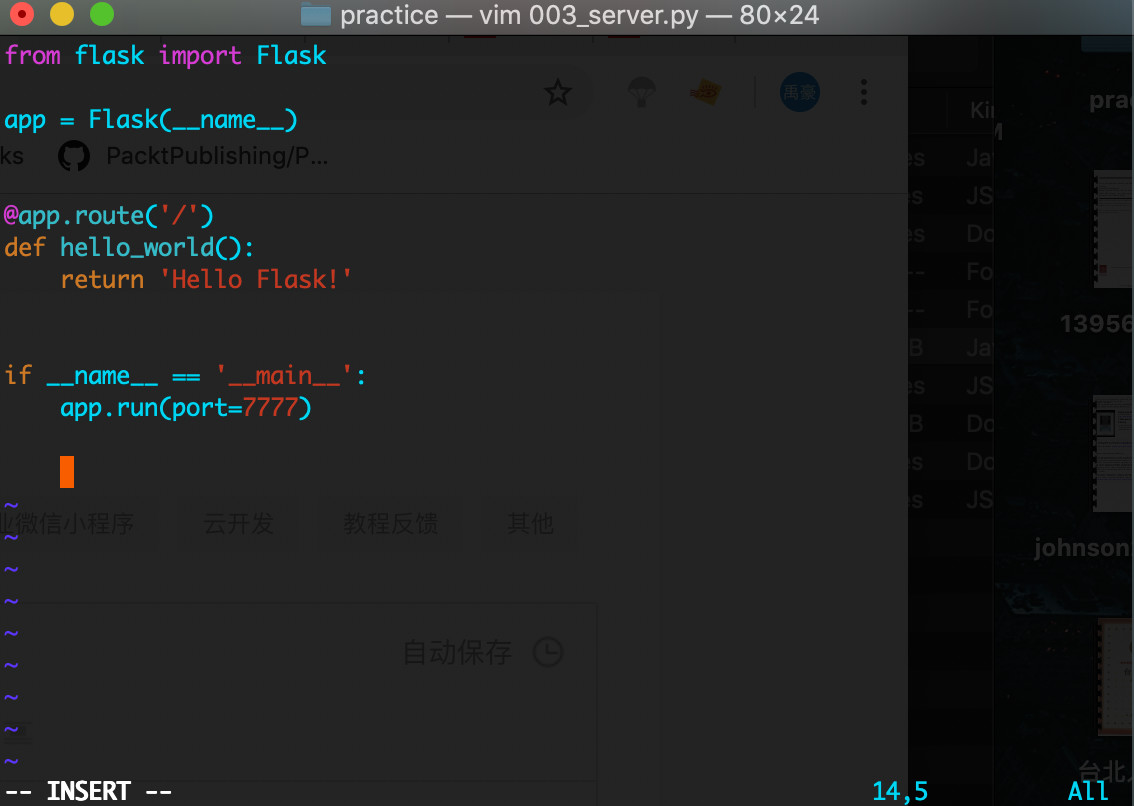Click the '13956' label on the desktop
This screenshot has height=806, width=1134.
pos(1096,323)
